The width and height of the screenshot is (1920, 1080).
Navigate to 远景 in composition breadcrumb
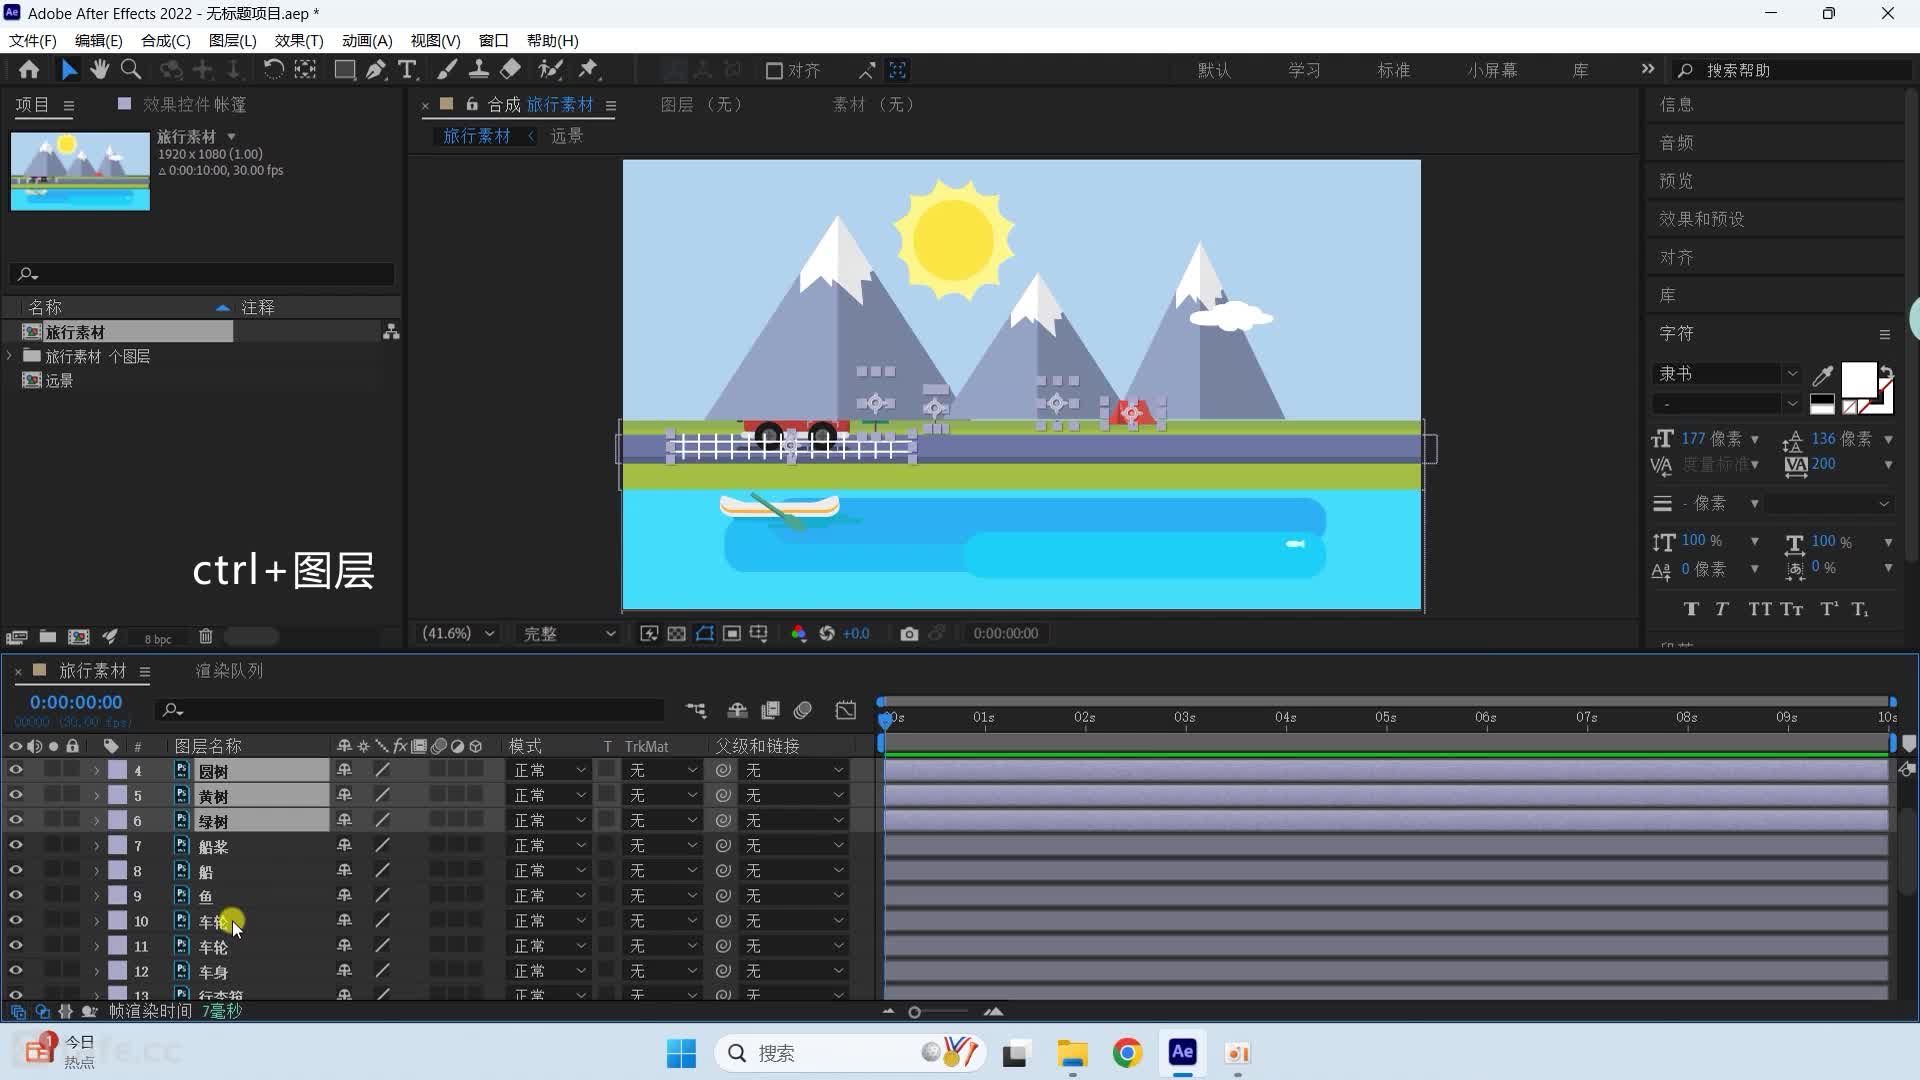coord(566,136)
